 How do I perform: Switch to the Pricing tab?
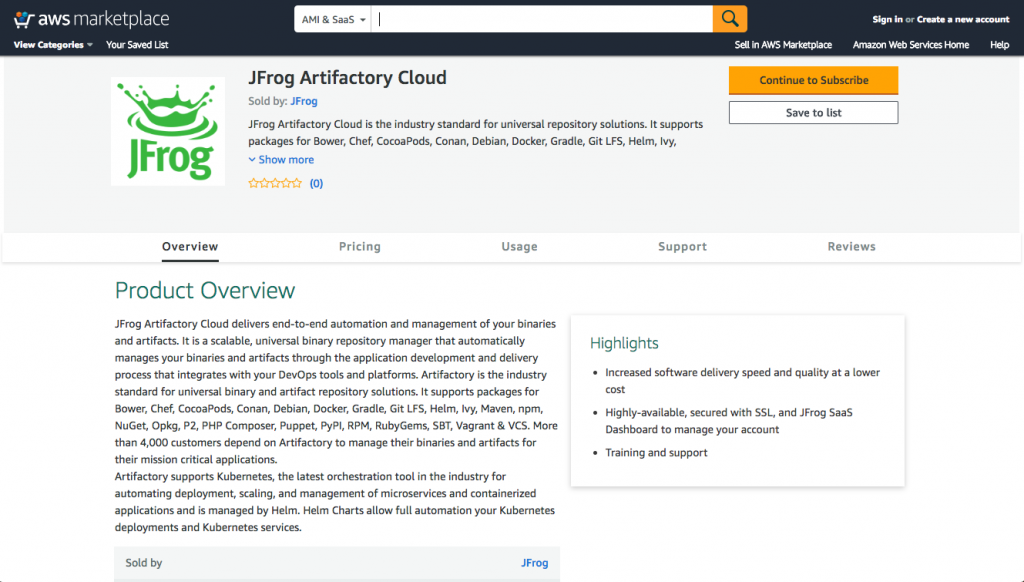[x=359, y=247]
